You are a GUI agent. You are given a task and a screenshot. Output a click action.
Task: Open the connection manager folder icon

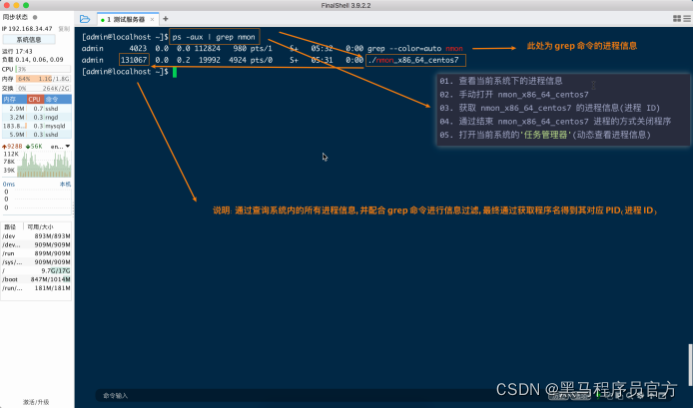(85, 19)
